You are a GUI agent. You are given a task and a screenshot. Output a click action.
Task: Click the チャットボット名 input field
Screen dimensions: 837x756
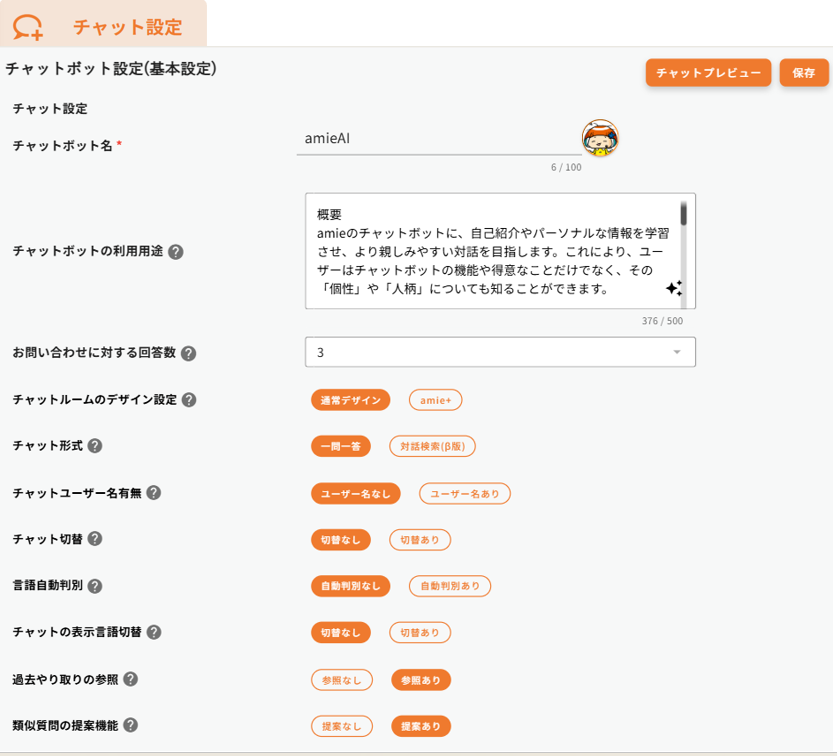[439, 140]
